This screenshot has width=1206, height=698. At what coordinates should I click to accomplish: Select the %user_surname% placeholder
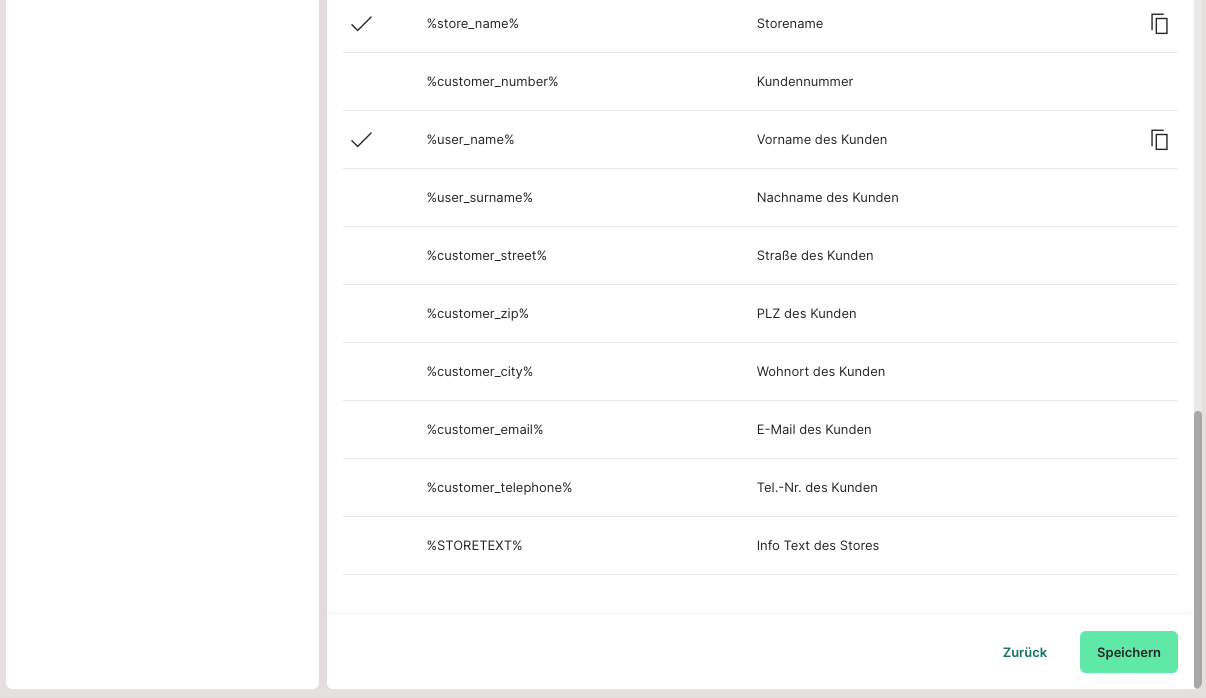point(479,198)
